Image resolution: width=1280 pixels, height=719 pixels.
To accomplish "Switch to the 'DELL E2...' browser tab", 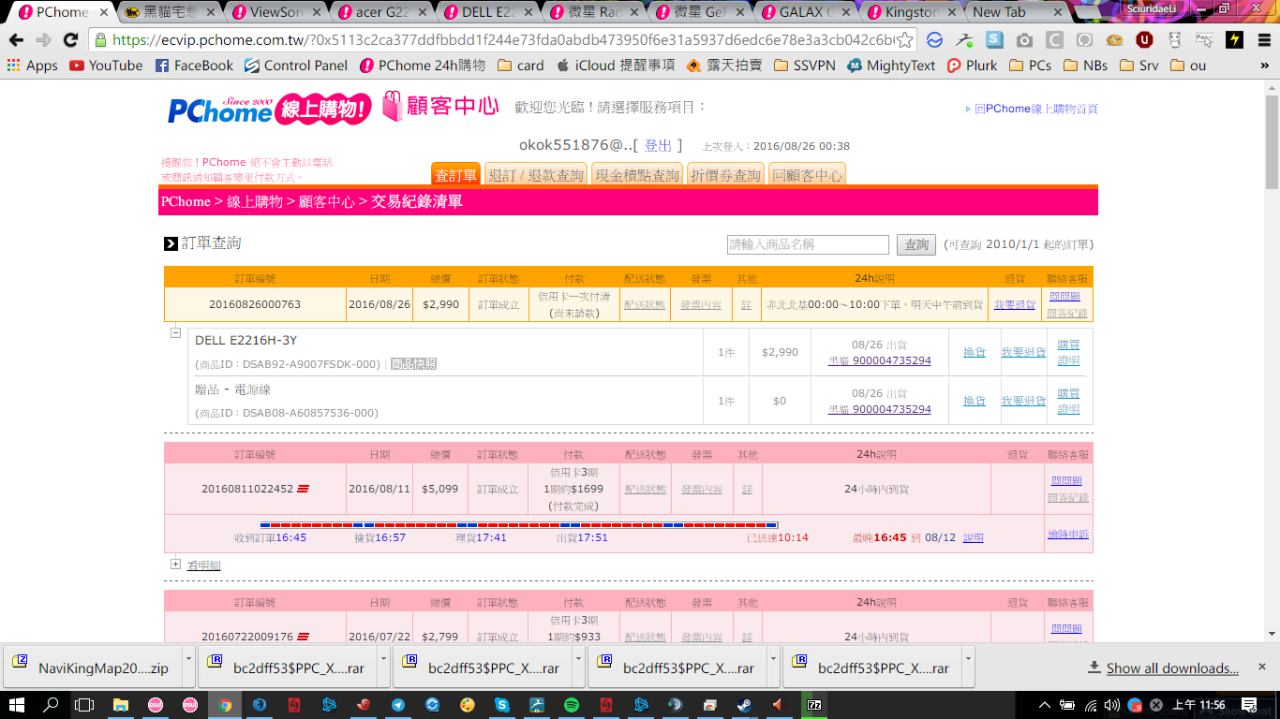I will coord(487,12).
